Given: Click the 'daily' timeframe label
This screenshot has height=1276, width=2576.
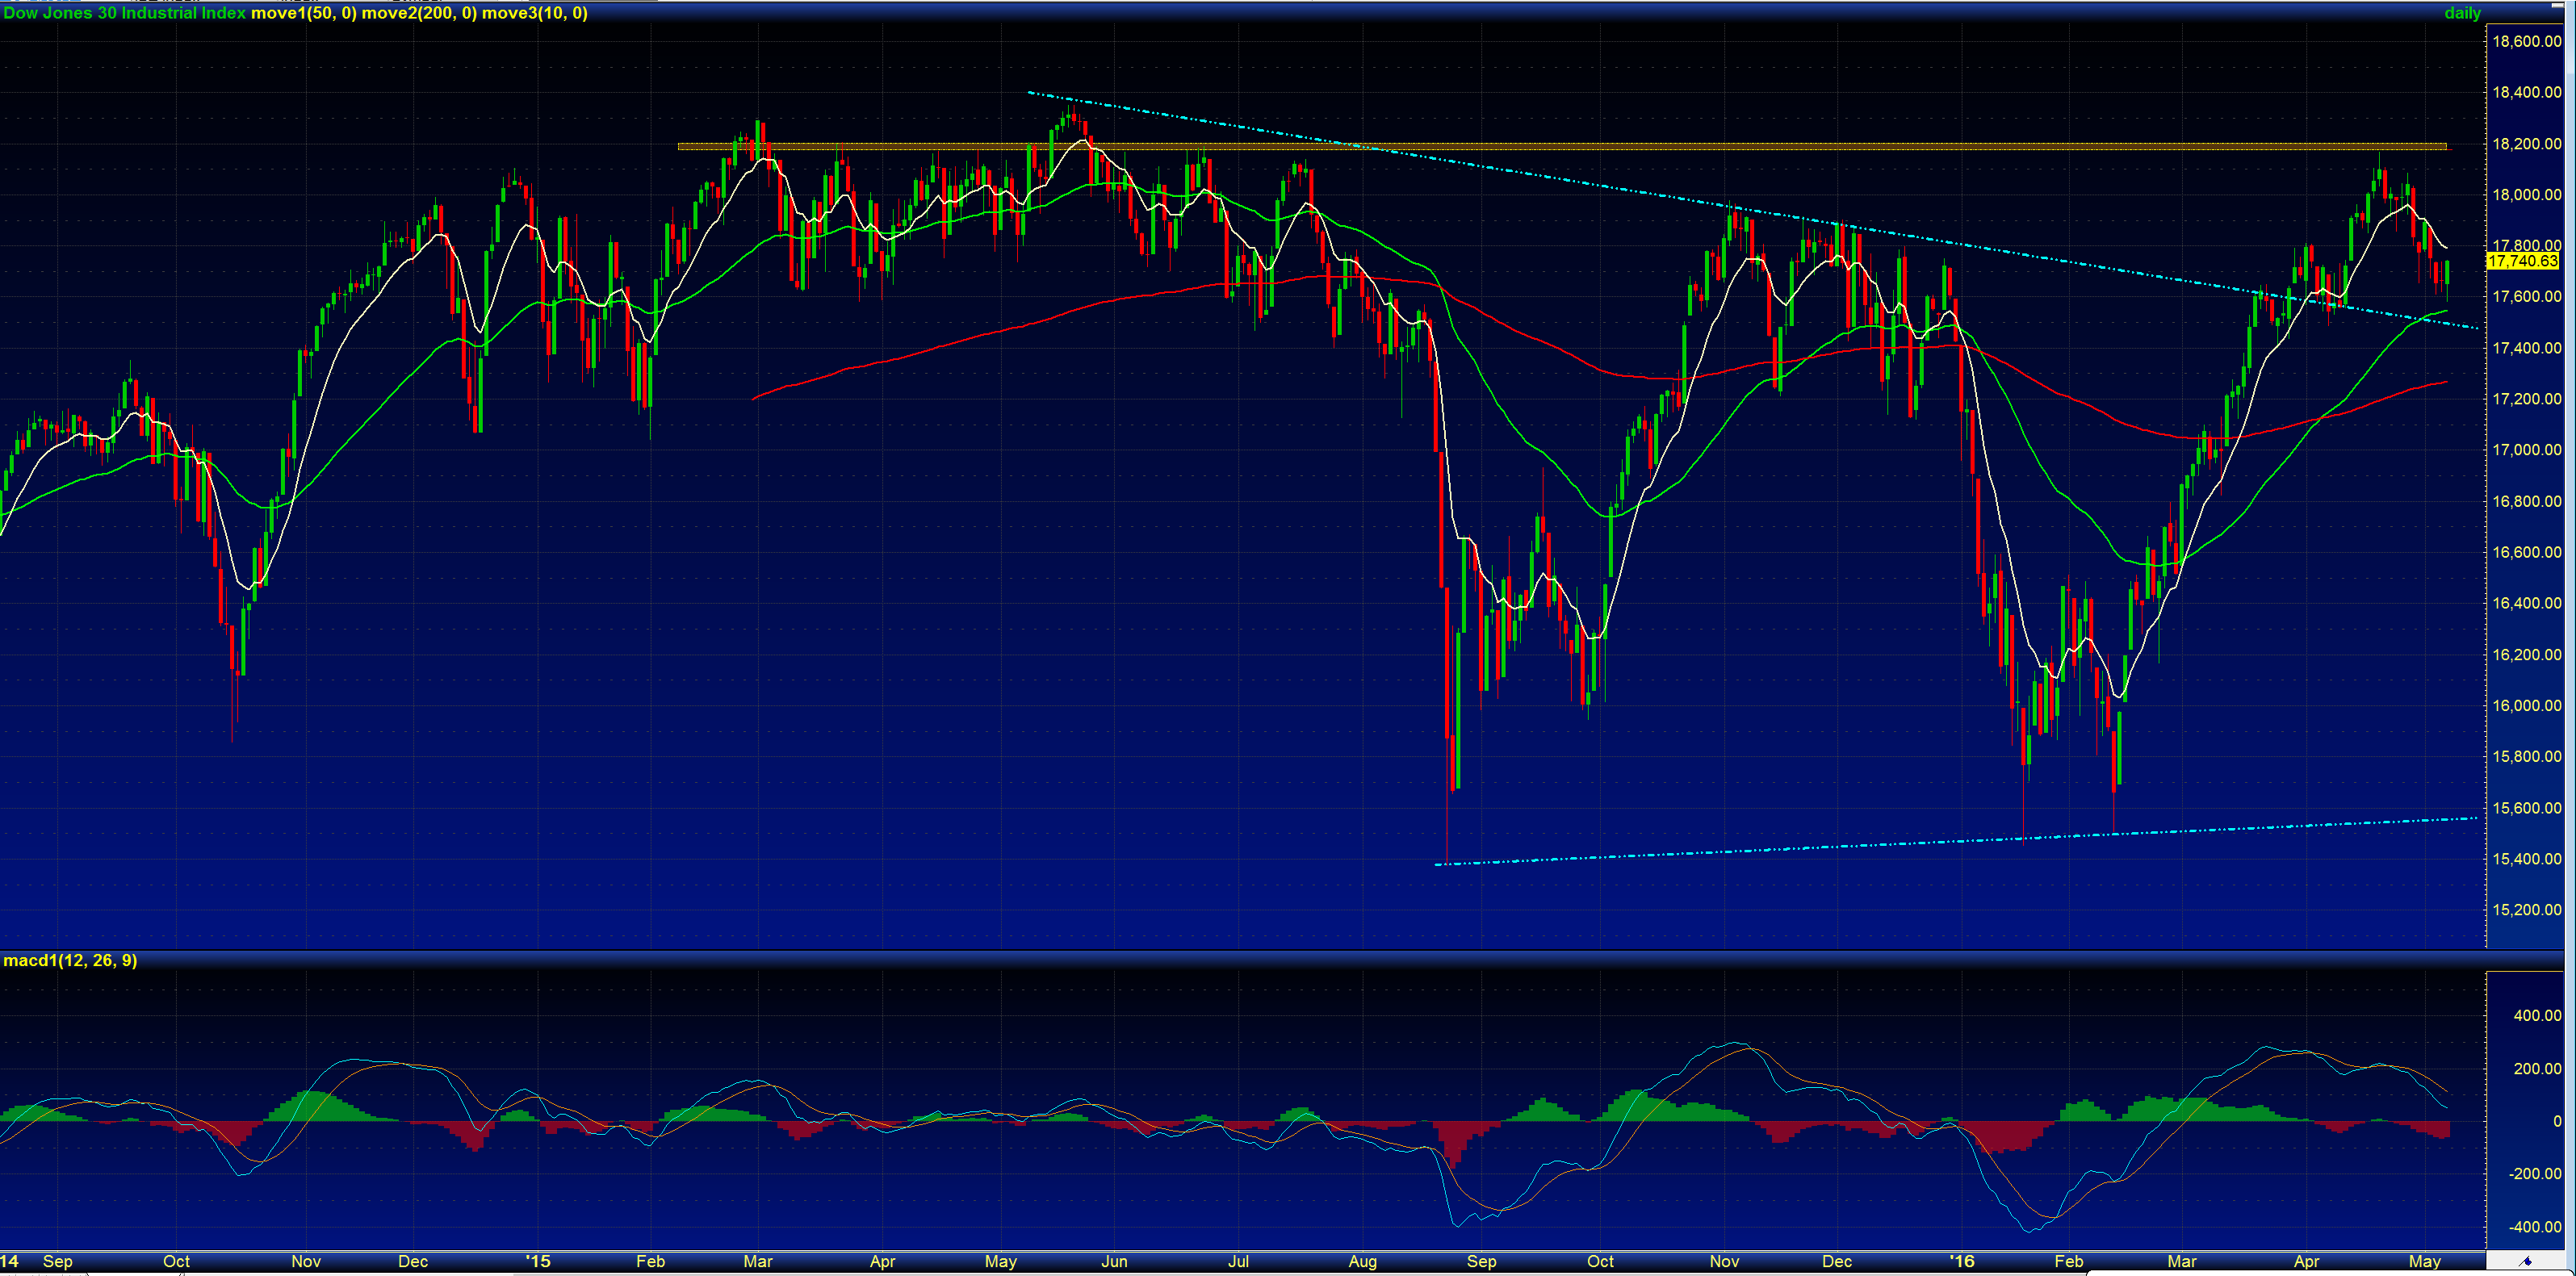Looking at the screenshot, I should click(2462, 13).
